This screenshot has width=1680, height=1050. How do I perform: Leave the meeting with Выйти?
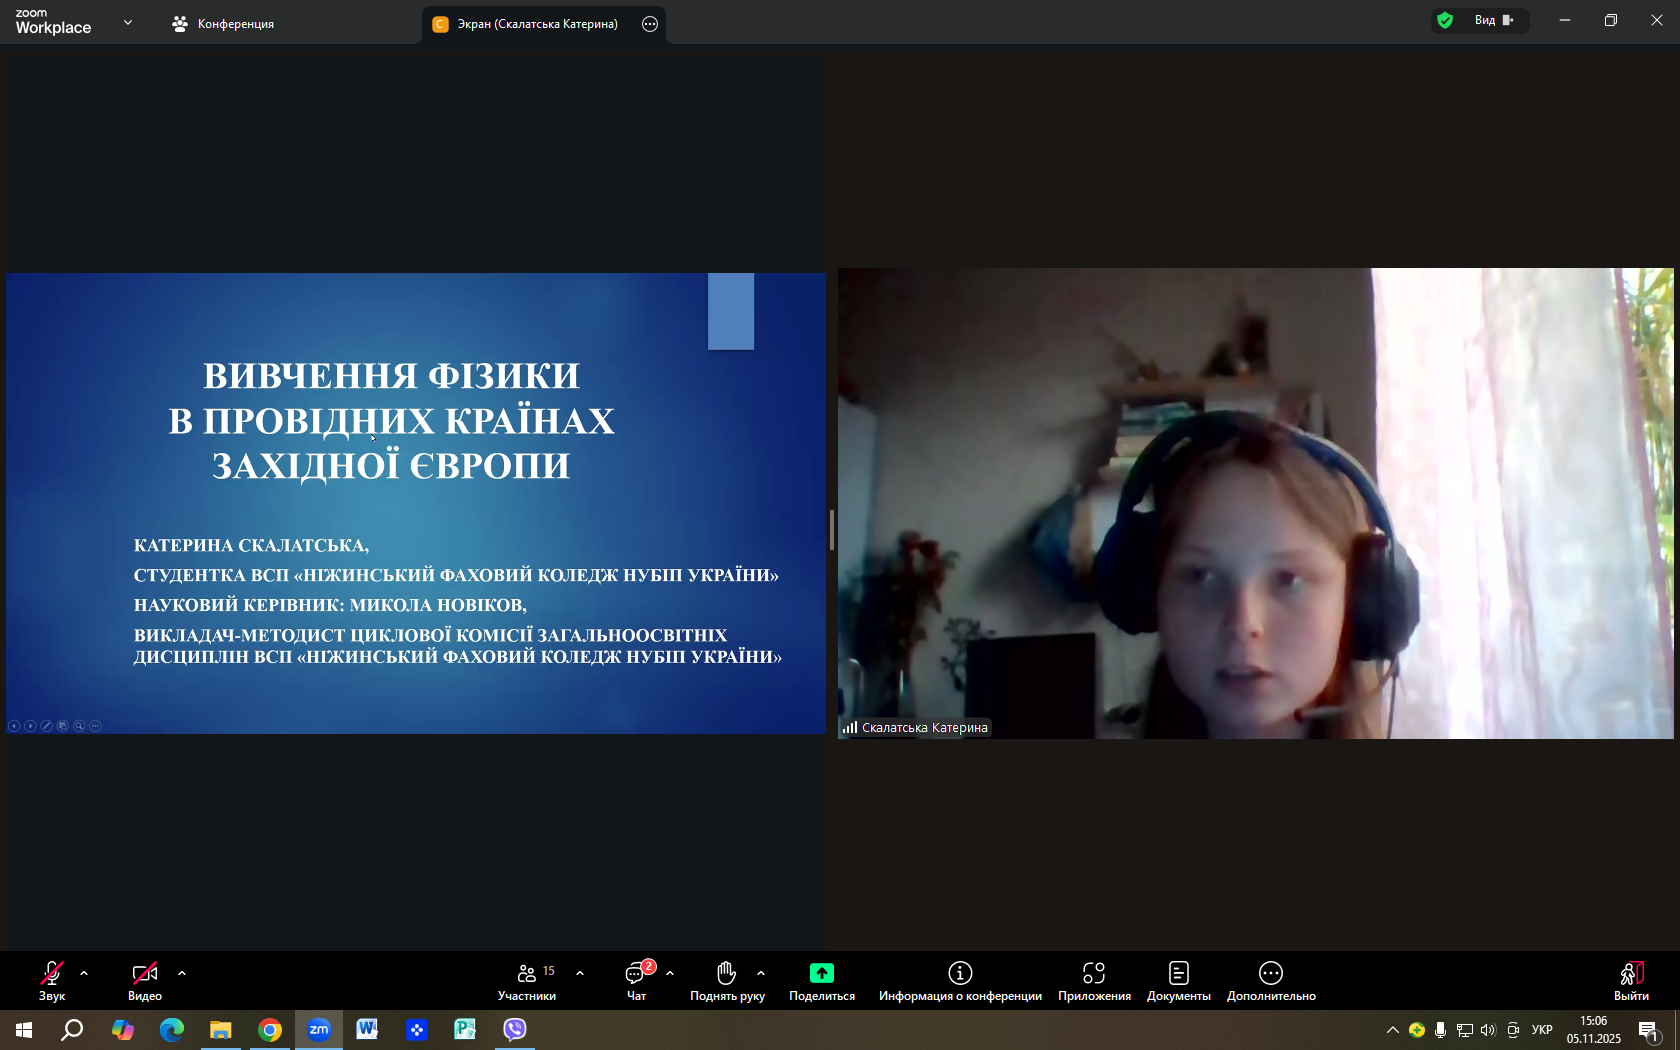[x=1631, y=980]
